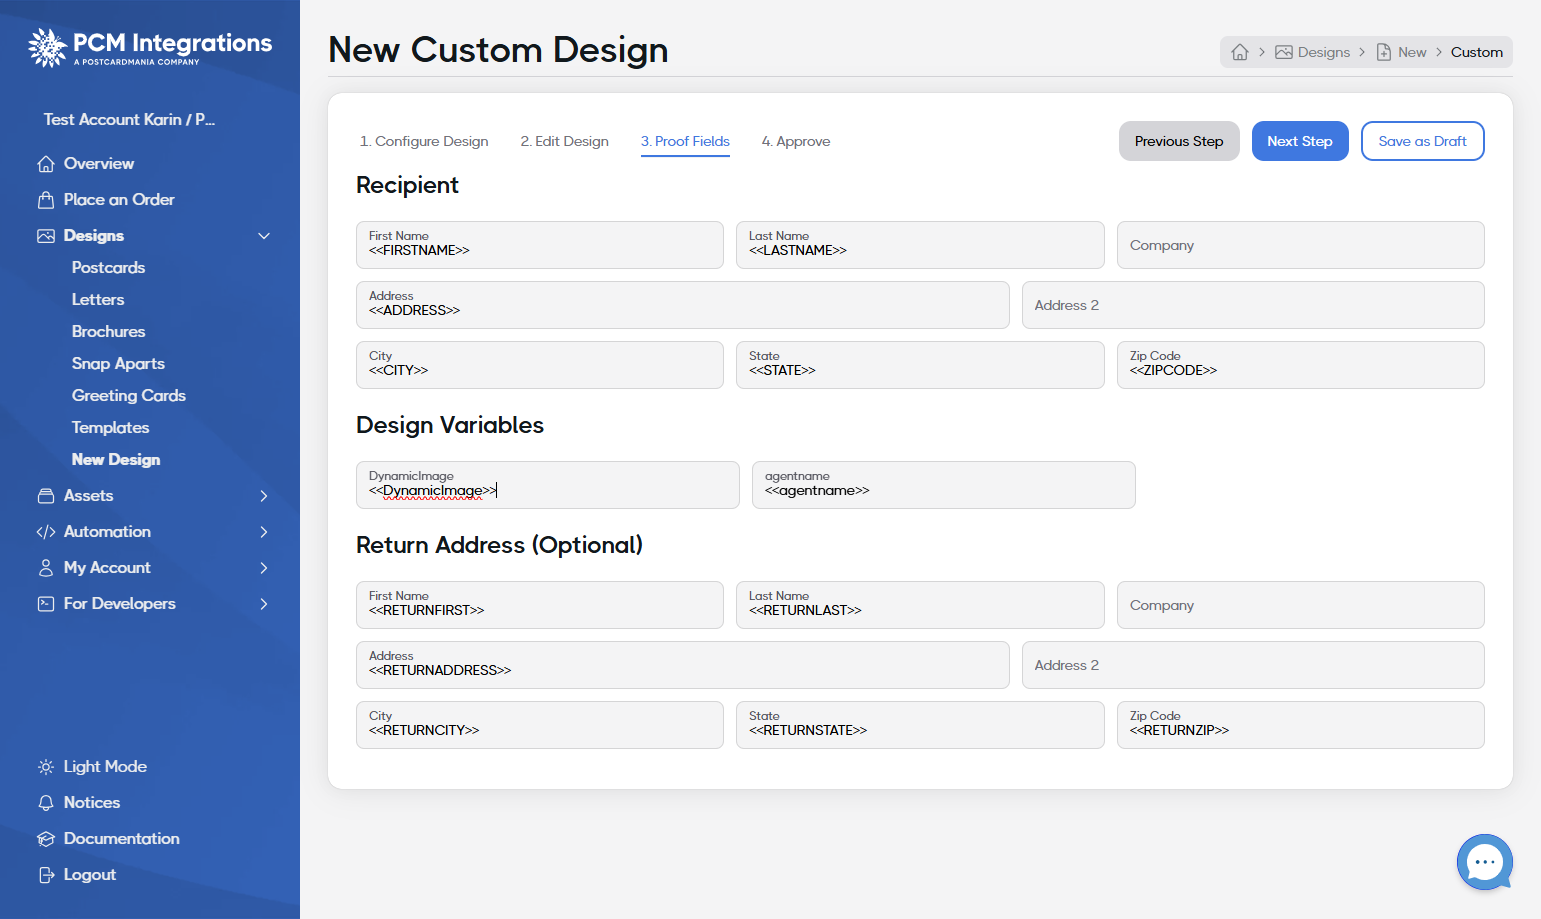The height and width of the screenshot is (919, 1541).
Task: Click the agentname variable field
Action: tap(943, 485)
